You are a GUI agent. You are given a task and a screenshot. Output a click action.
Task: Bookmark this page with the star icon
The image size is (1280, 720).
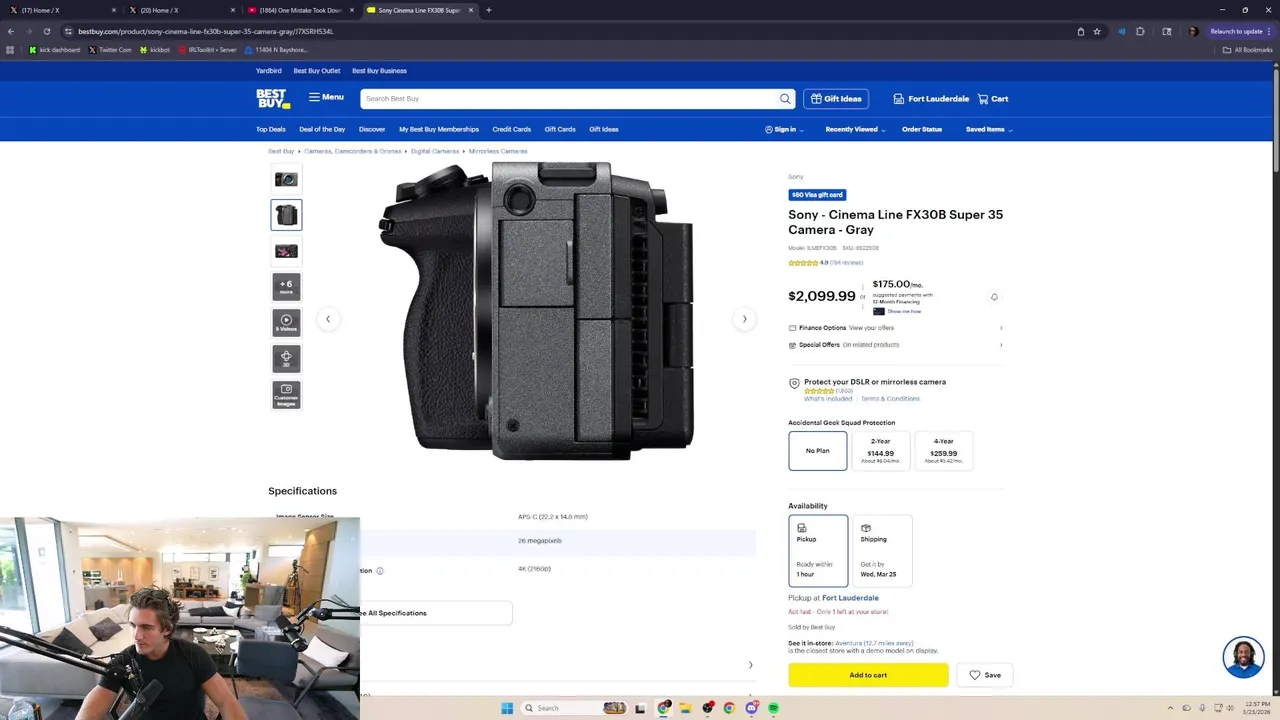click(x=1097, y=31)
